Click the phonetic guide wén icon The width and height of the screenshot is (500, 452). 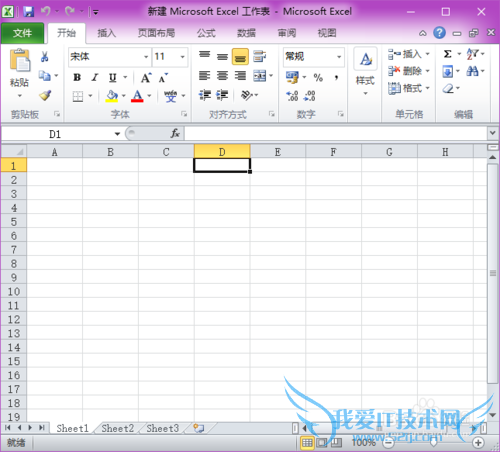pos(170,96)
